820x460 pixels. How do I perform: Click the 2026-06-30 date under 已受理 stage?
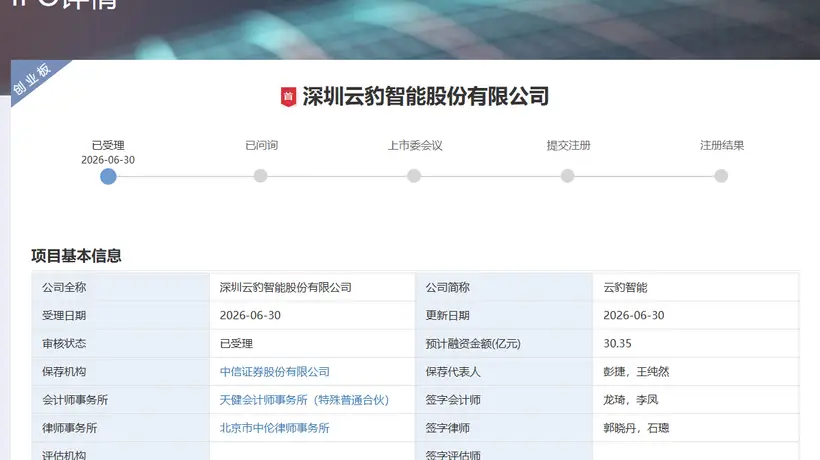(x=108, y=160)
